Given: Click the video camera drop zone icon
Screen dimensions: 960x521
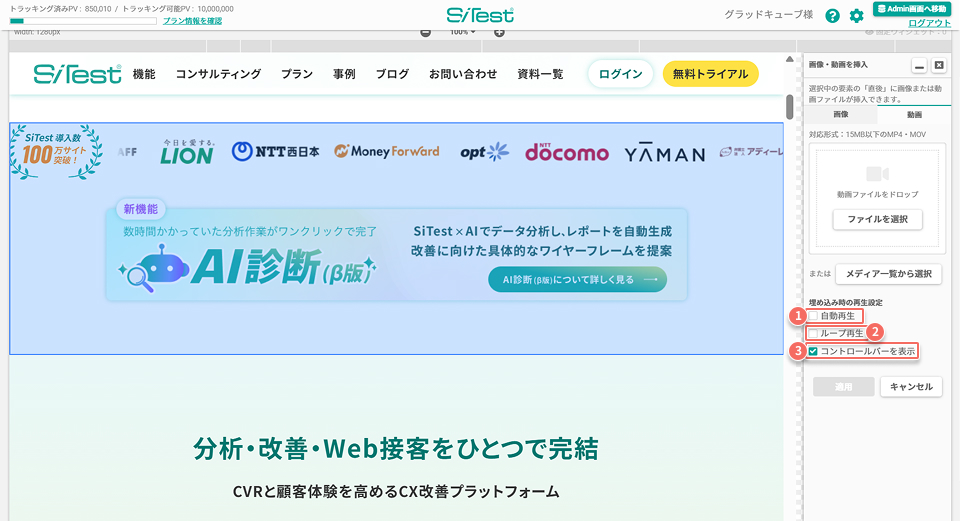Looking at the screenshot, I should pos(877,174).
